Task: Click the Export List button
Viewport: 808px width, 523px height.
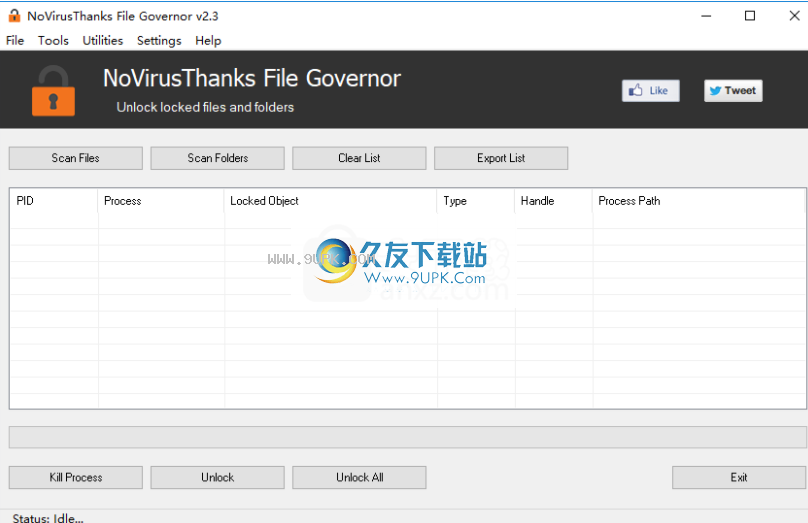Action: tap(501, 158)
